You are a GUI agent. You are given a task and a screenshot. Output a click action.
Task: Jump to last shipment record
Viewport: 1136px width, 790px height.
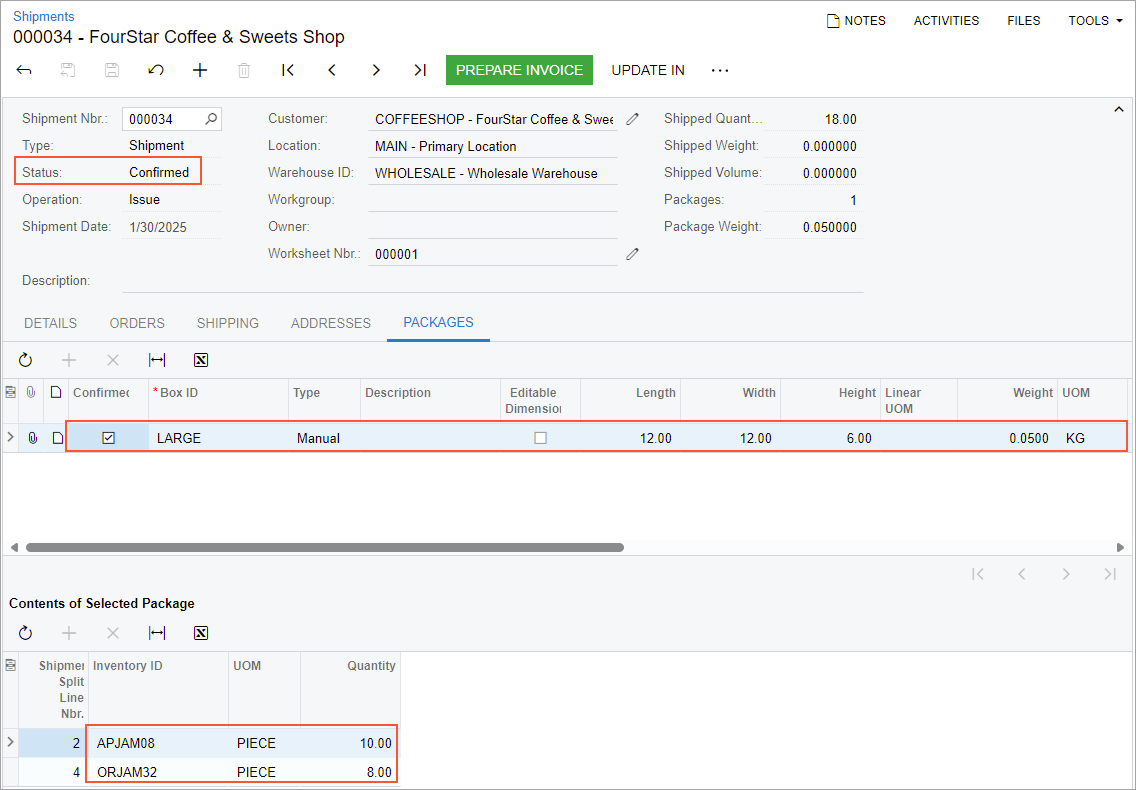[420, 70]
